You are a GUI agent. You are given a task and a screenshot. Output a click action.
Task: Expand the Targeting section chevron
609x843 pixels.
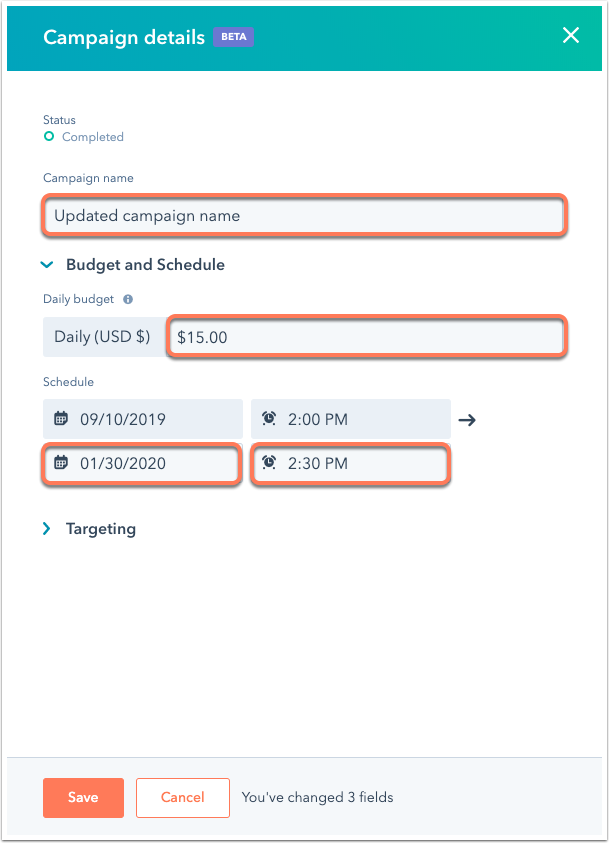(x=47, y=529)
